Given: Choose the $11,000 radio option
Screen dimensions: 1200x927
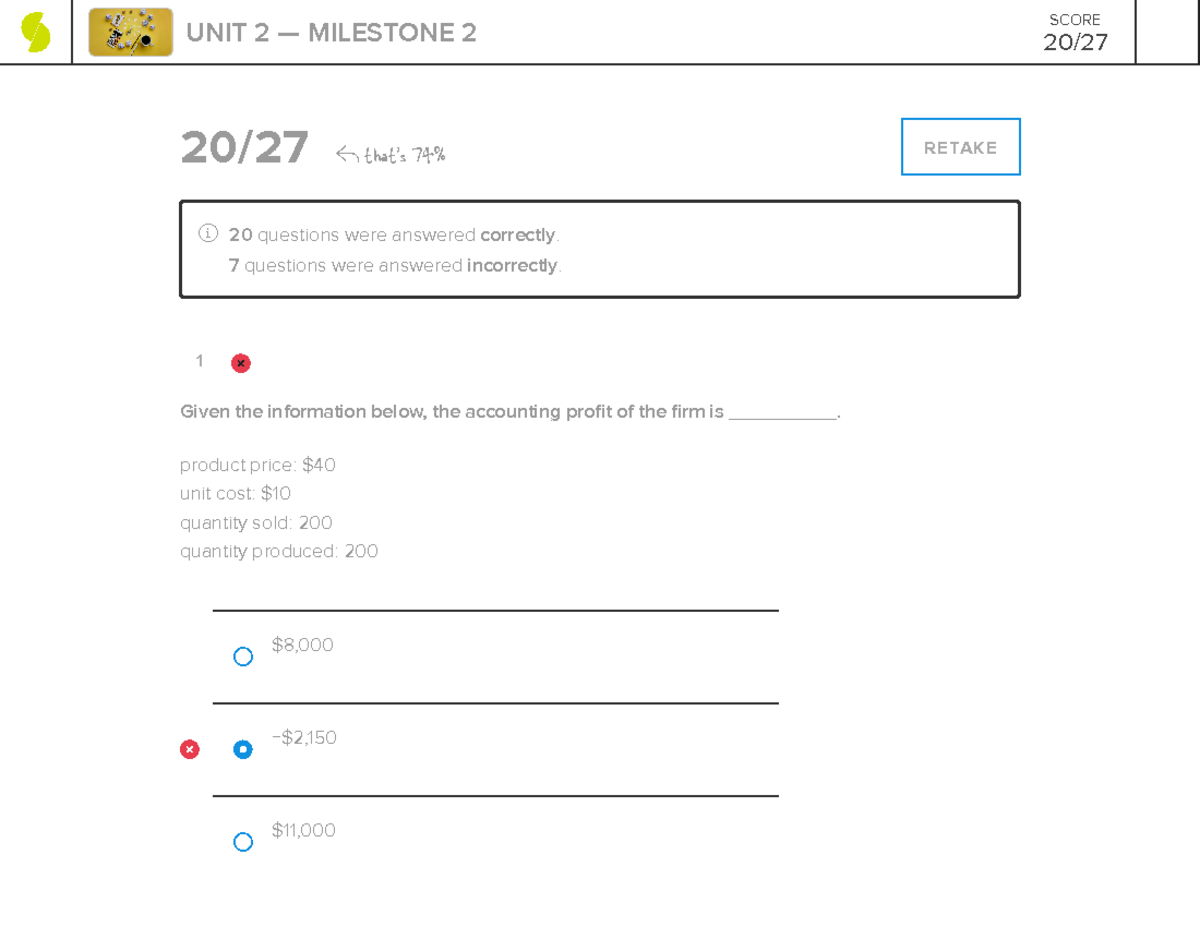Looking at the screenshot, I should 243,842.
